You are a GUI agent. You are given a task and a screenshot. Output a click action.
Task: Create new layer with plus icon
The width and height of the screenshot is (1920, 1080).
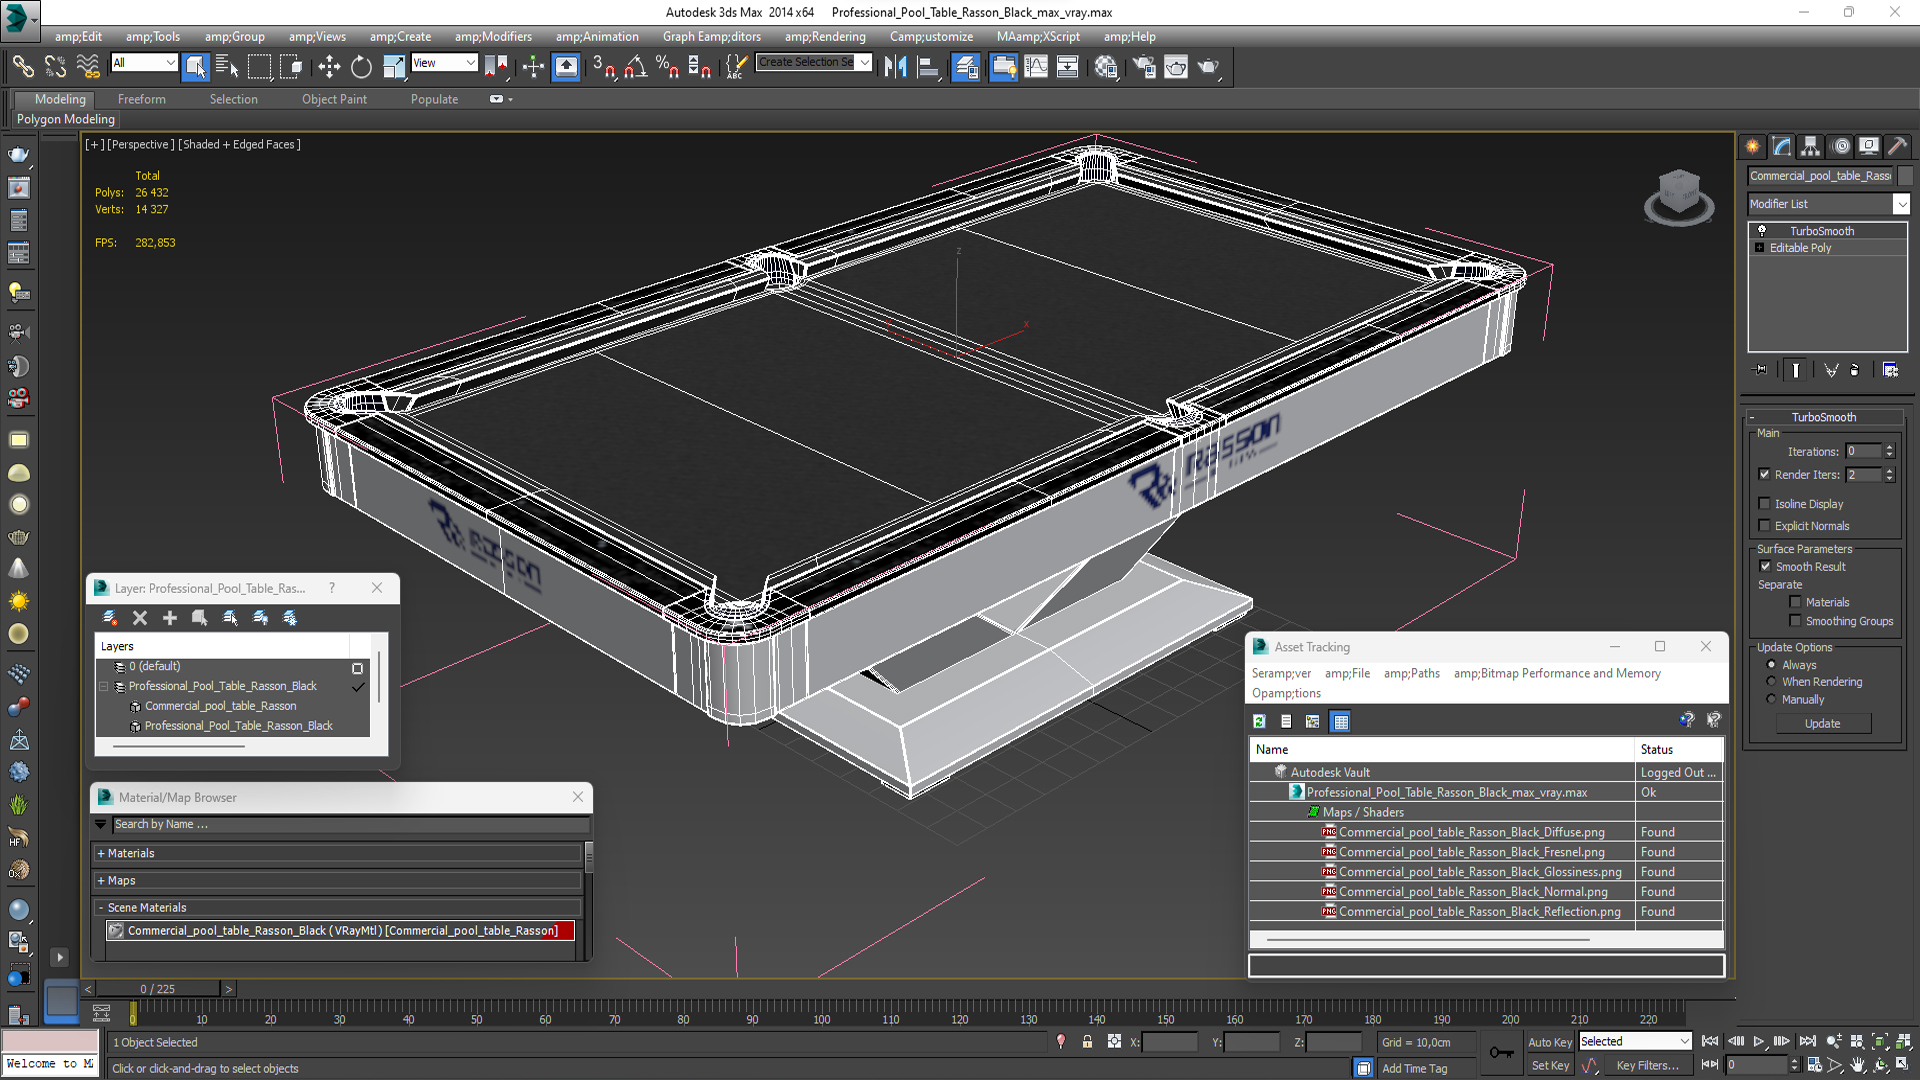point(169,618)
